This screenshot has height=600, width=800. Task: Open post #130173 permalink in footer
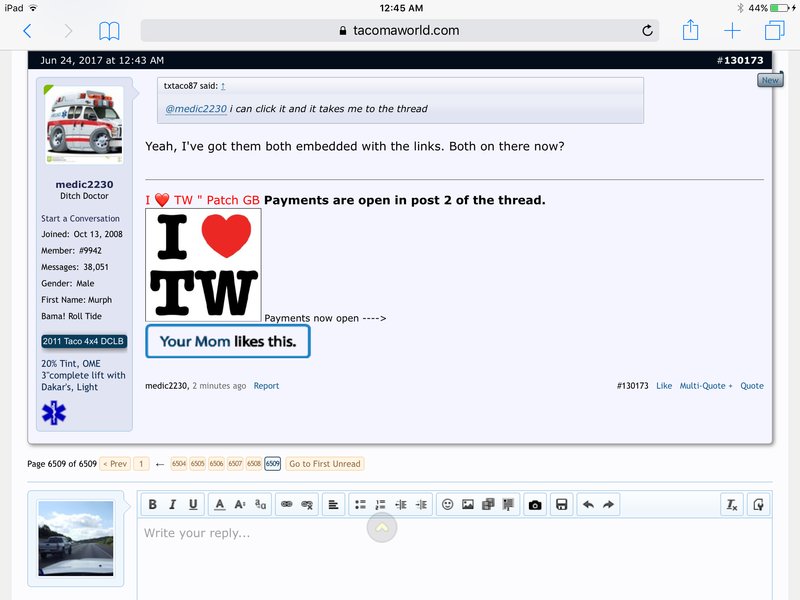pyautogui.click(x=633, y=386)
